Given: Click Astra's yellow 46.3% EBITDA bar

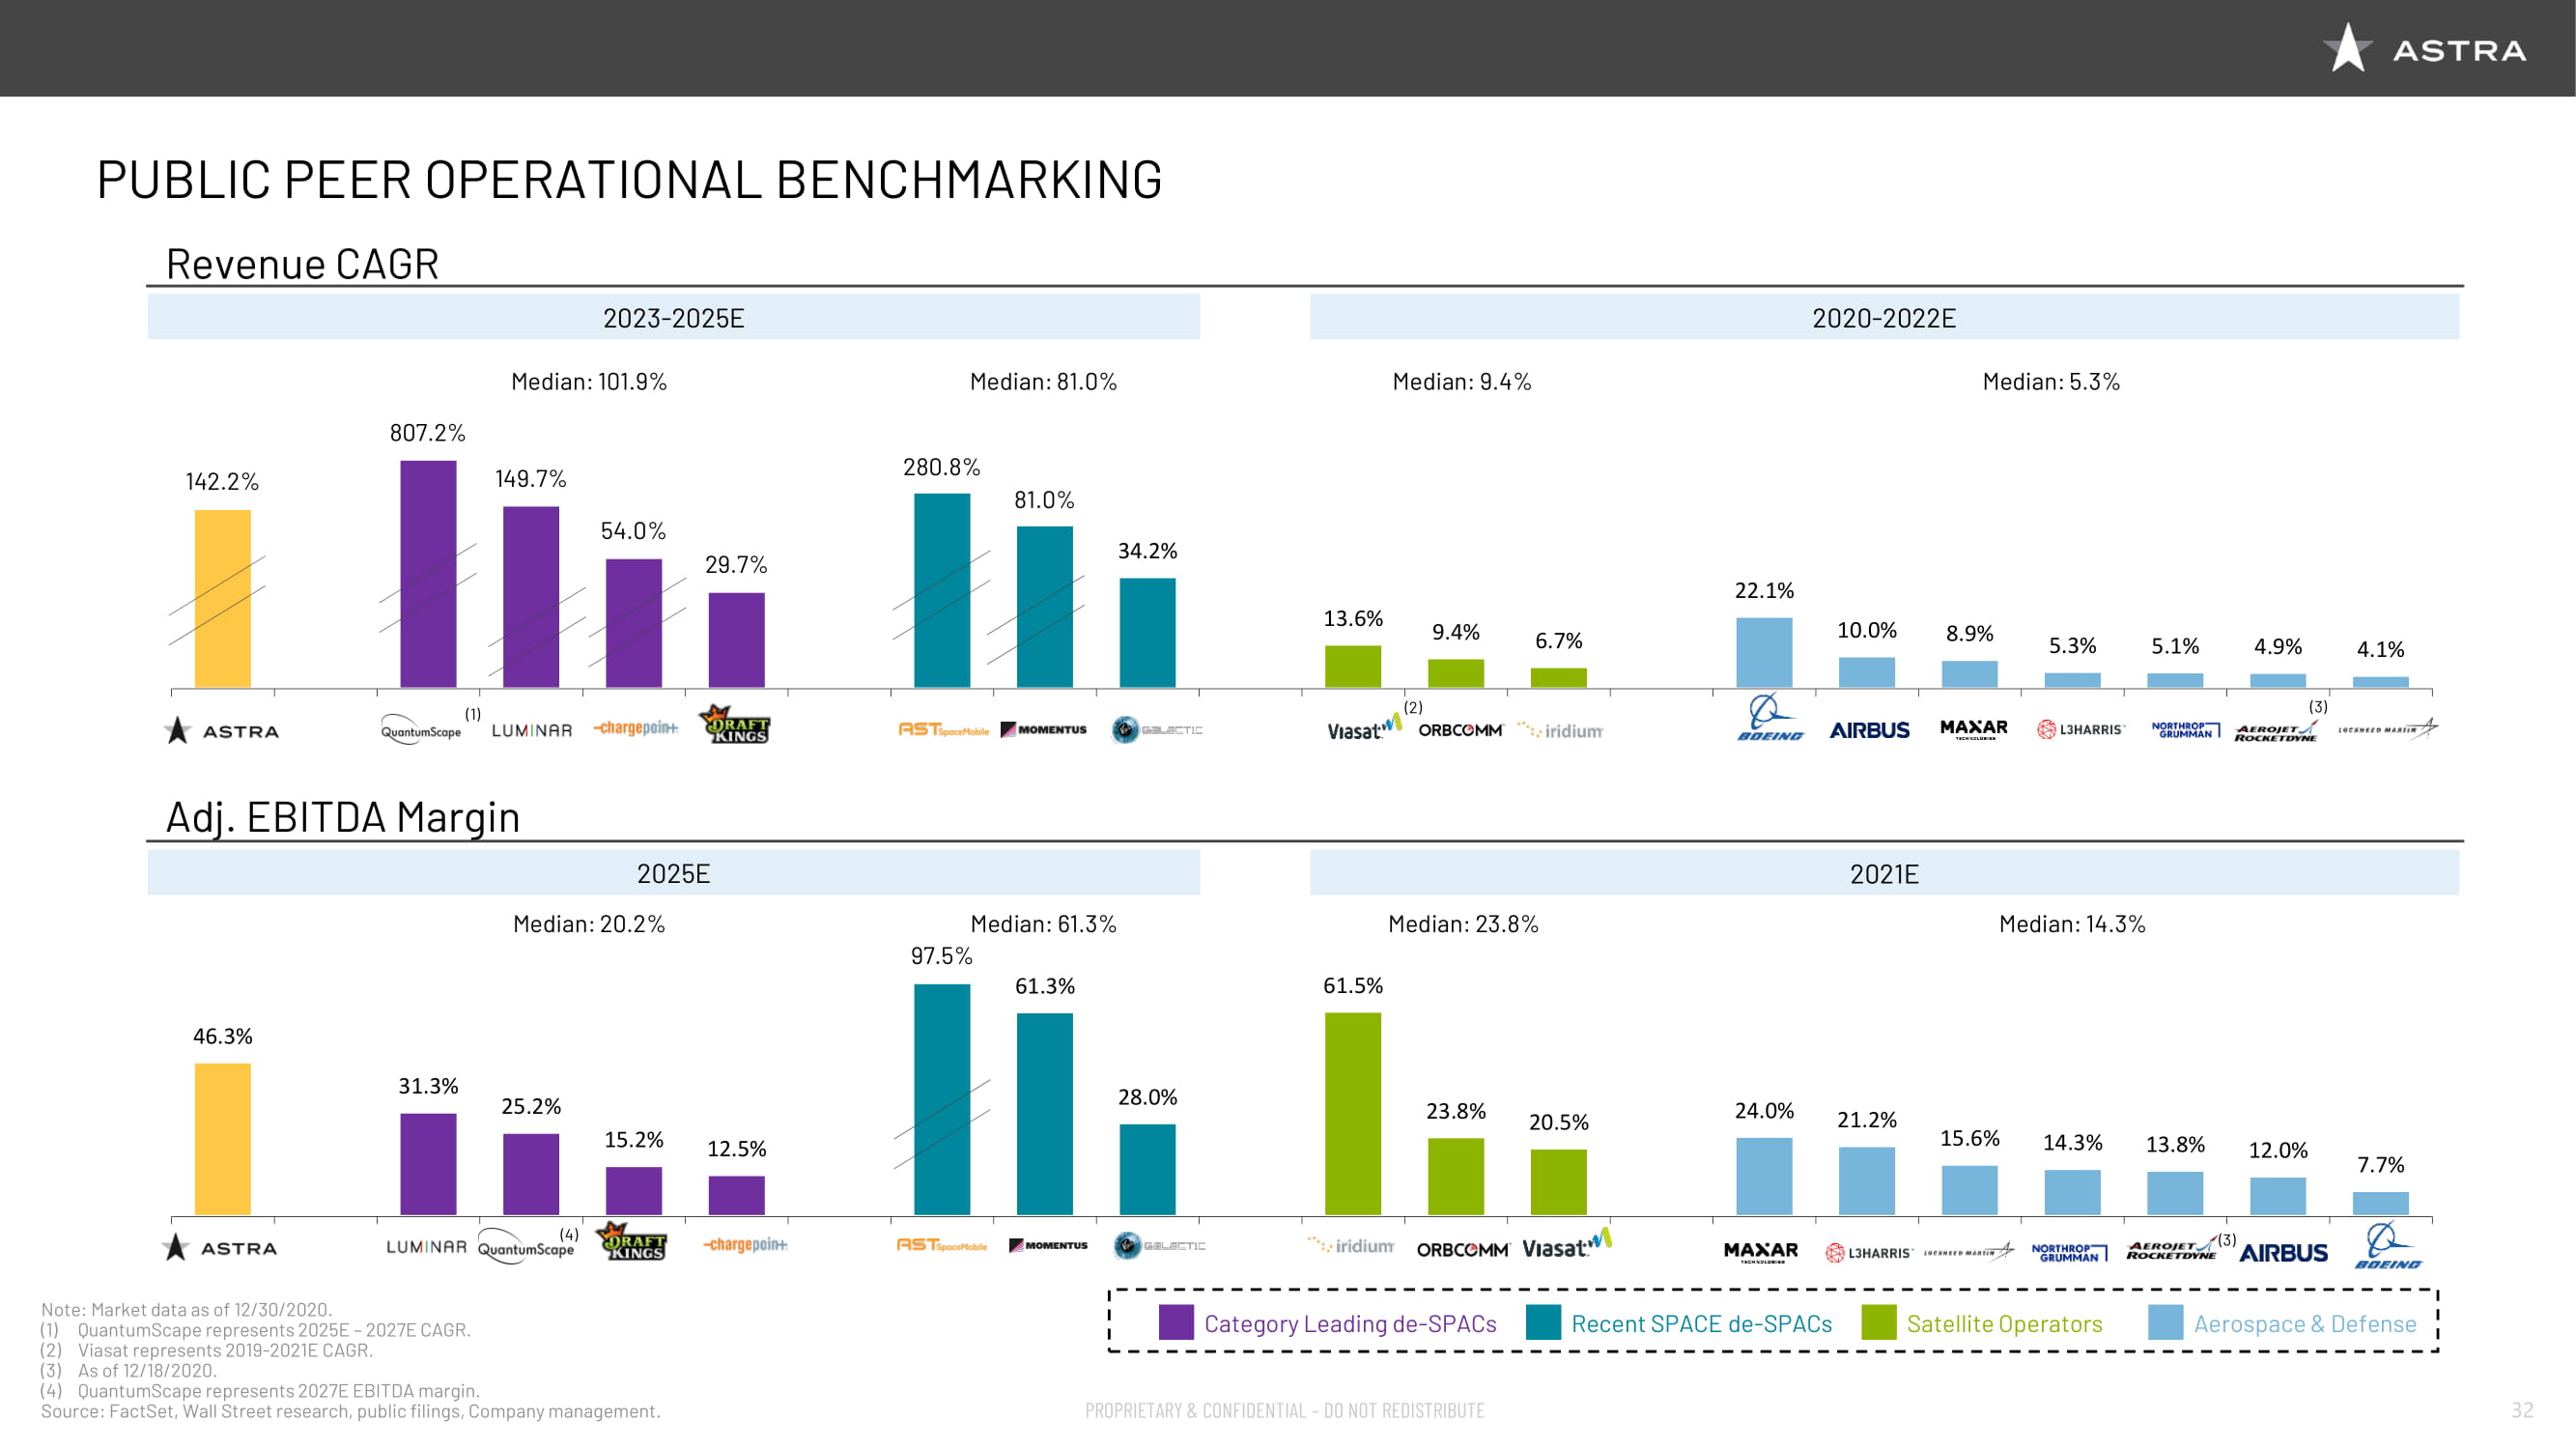Looking at the screenshot, I should [222, 1138].
